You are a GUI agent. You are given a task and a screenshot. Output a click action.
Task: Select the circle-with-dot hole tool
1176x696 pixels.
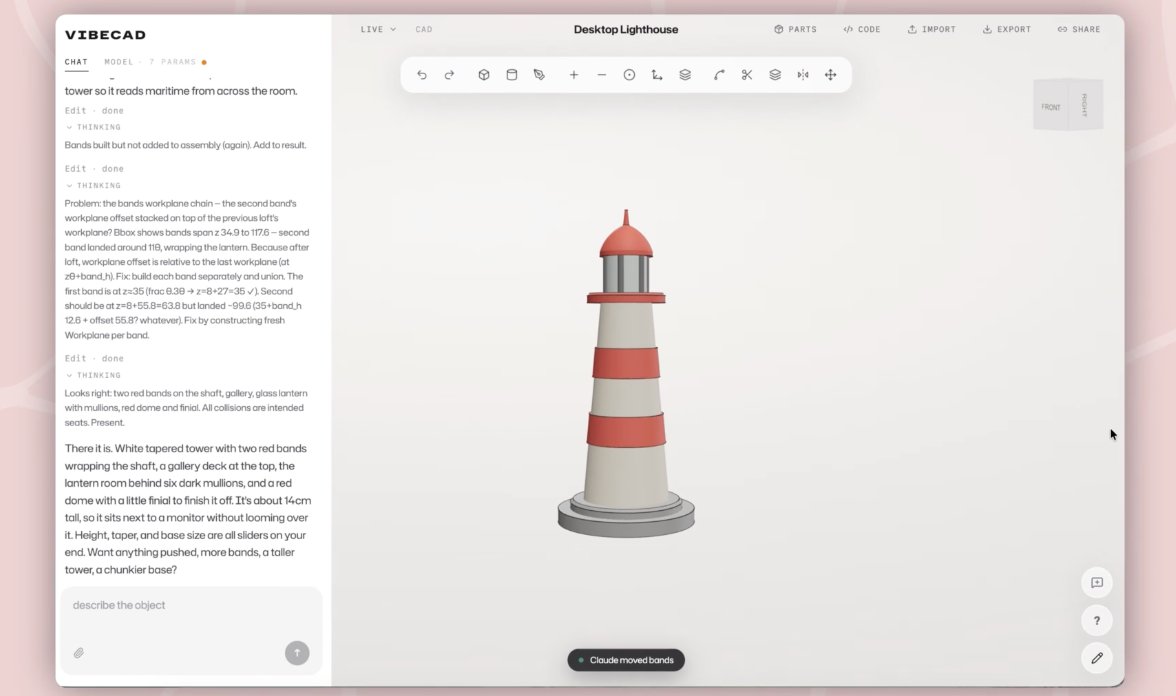pos(629,75)
